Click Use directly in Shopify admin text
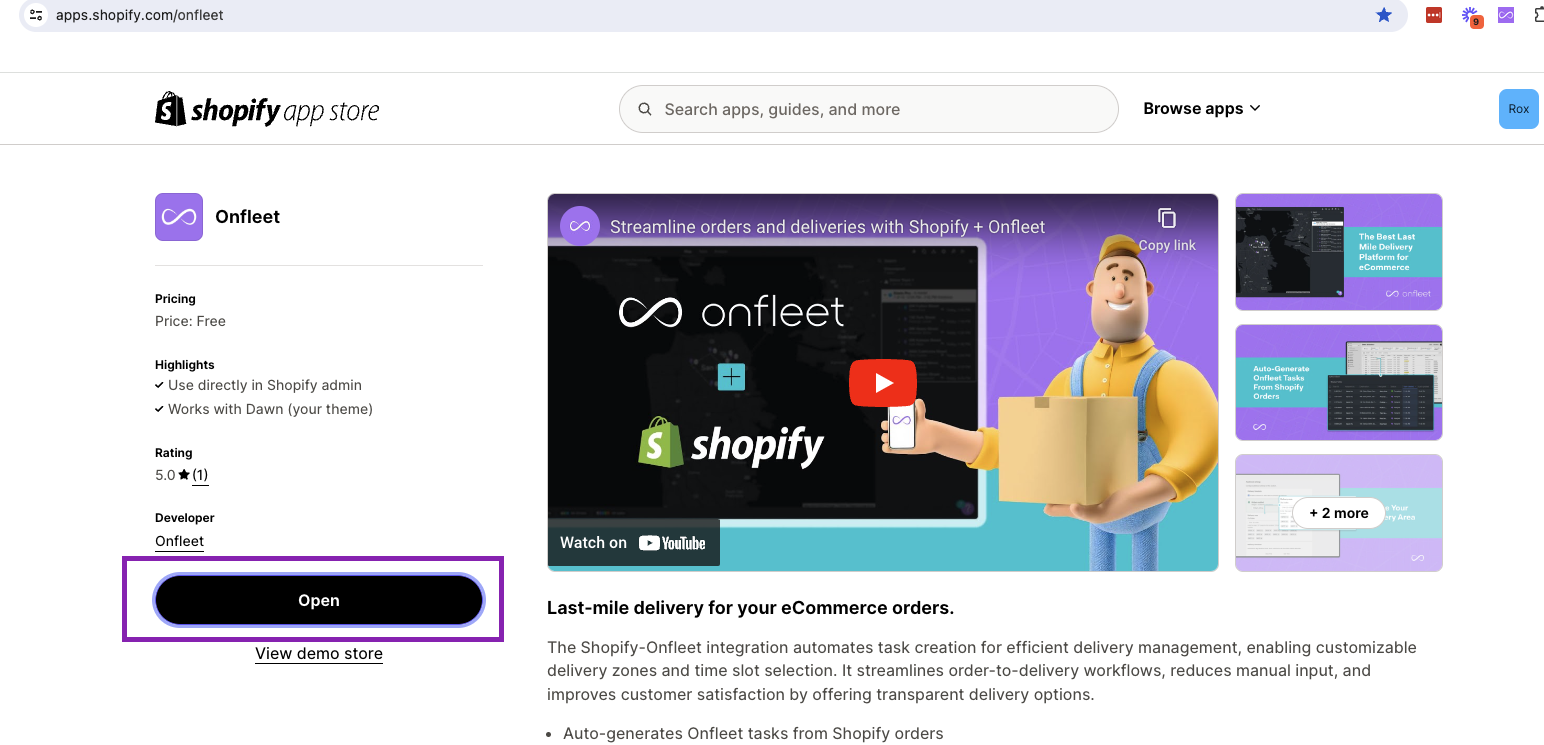Screen dimensions: 1544x745 pos(265,385)
